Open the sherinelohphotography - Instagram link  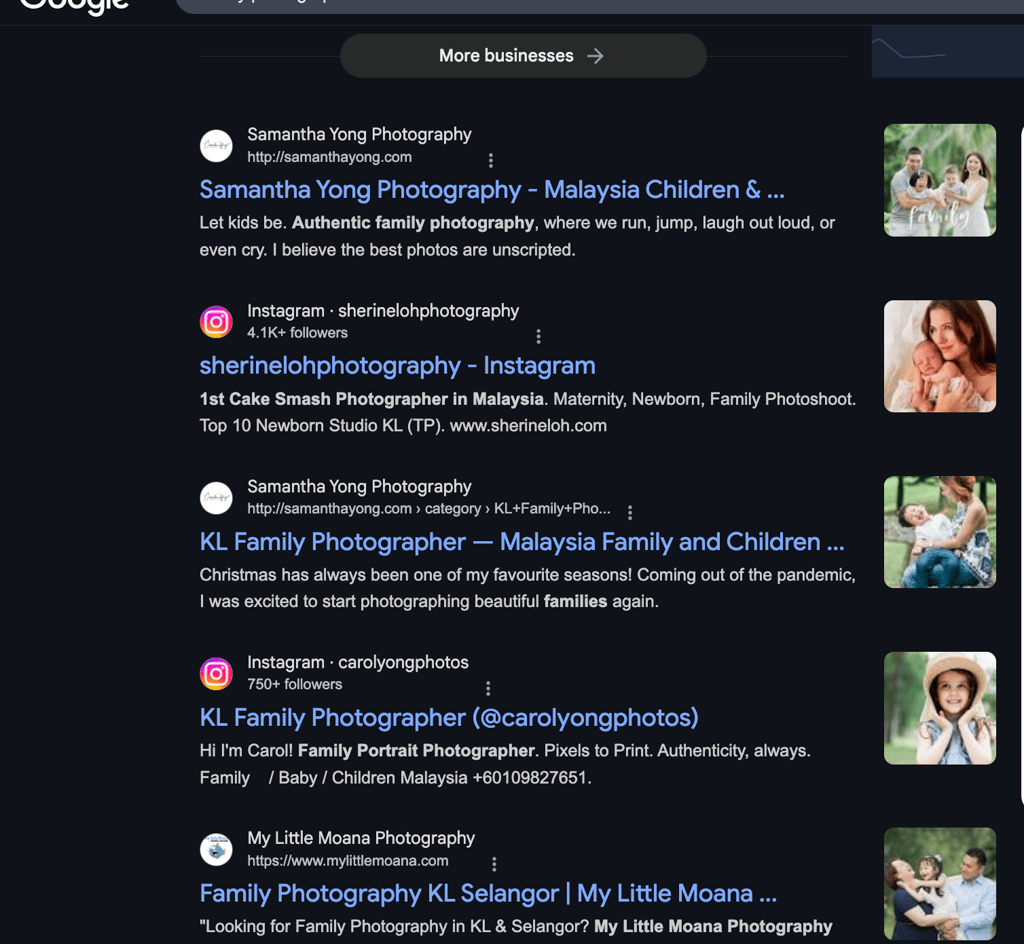[397, 366]
